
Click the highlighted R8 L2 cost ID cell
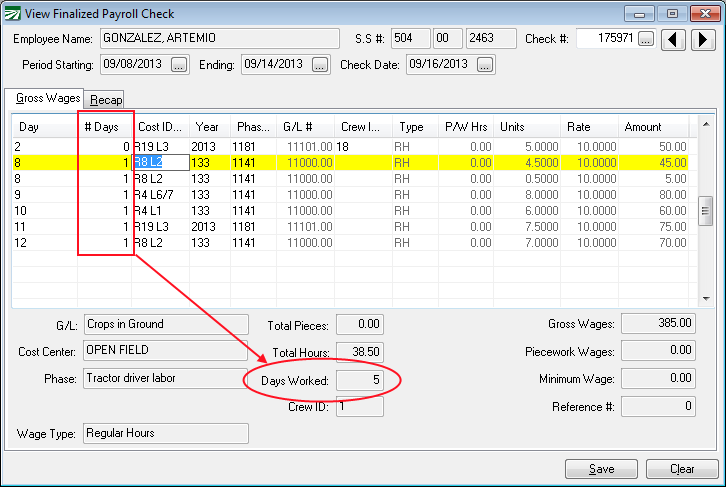click(160, 162)
